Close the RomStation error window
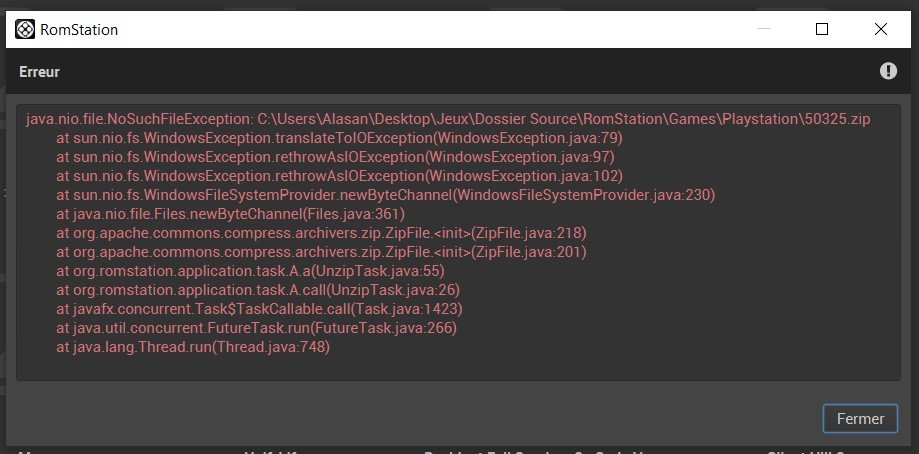919x454 pixels. tap(880, 29)
